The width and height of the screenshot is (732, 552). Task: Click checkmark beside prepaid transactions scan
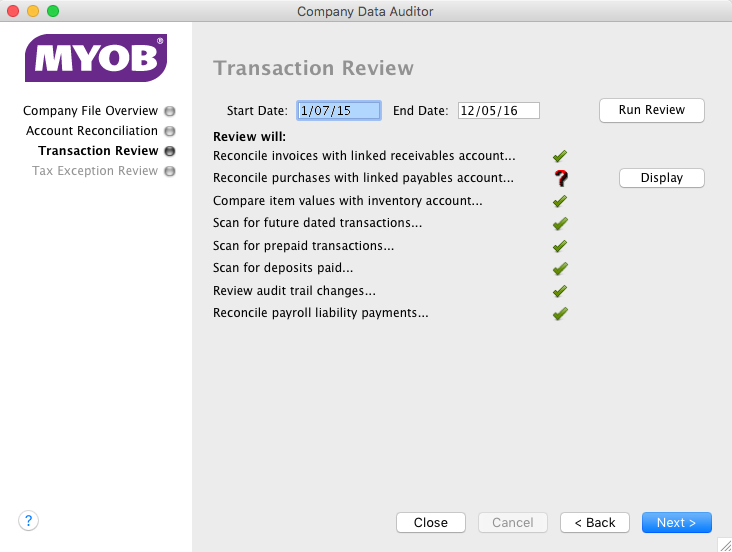[560, 246]
